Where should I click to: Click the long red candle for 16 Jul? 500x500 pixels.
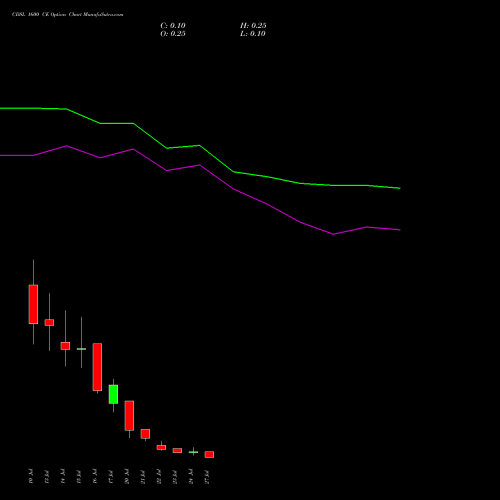coord(97,367)
